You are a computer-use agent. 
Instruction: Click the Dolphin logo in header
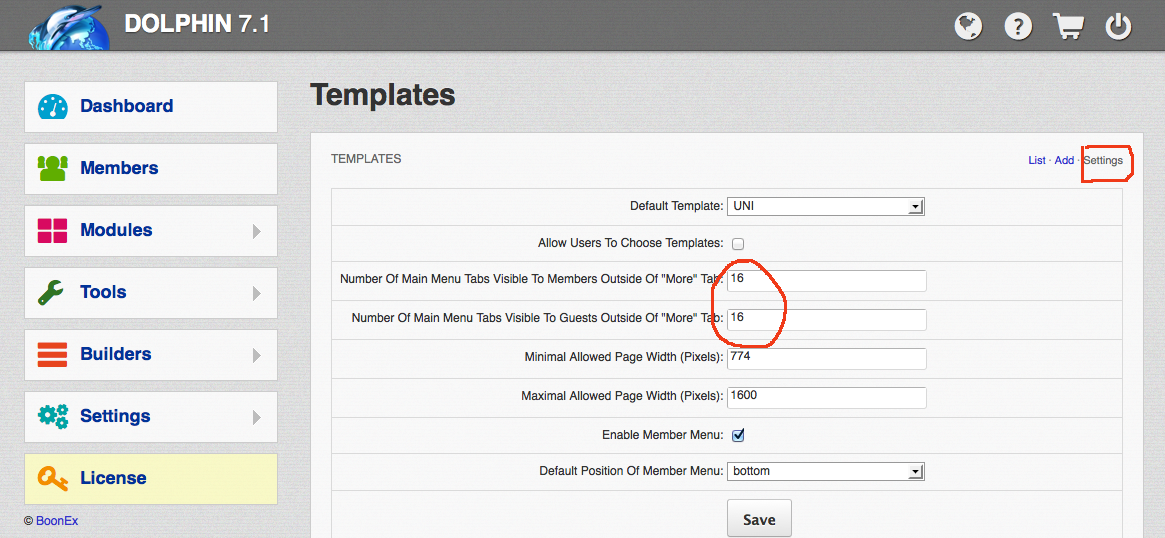tap(68, 26)
